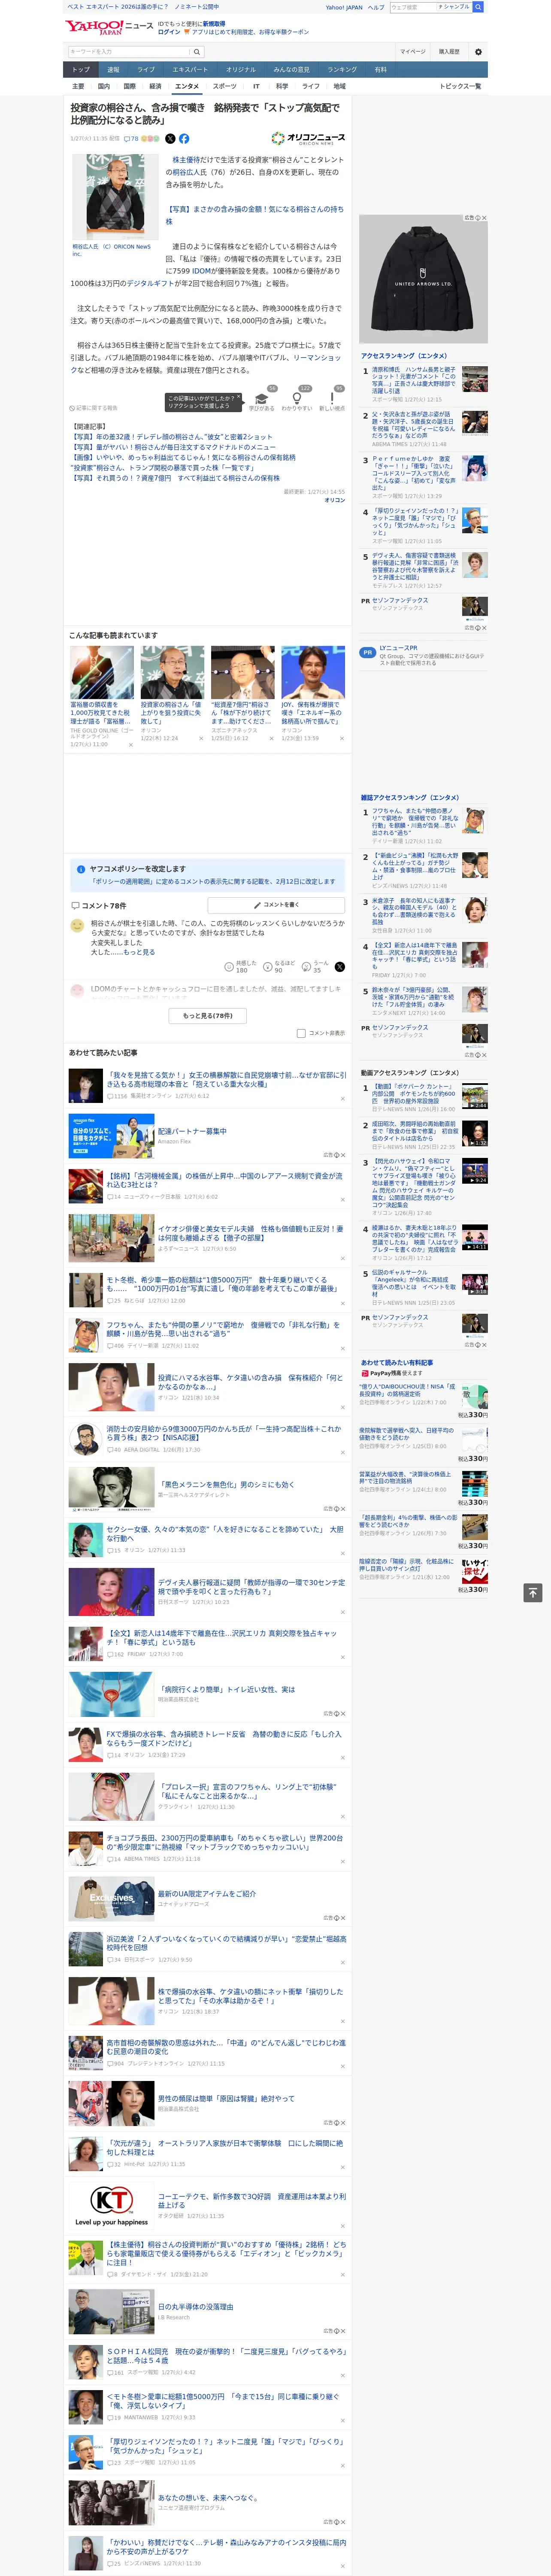Image resolution: width=551 pixels, height=2576 pixels.
Task: Open comment count 78 icon under headline
Action: coord(131,139)
